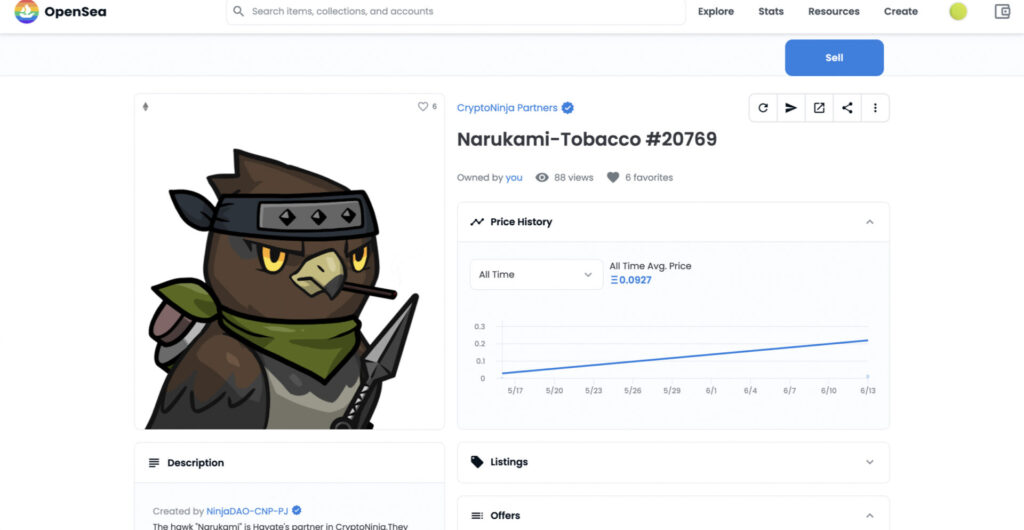Click the share icon
This screenshot has width=1024, height=530.
coord(847,108)
